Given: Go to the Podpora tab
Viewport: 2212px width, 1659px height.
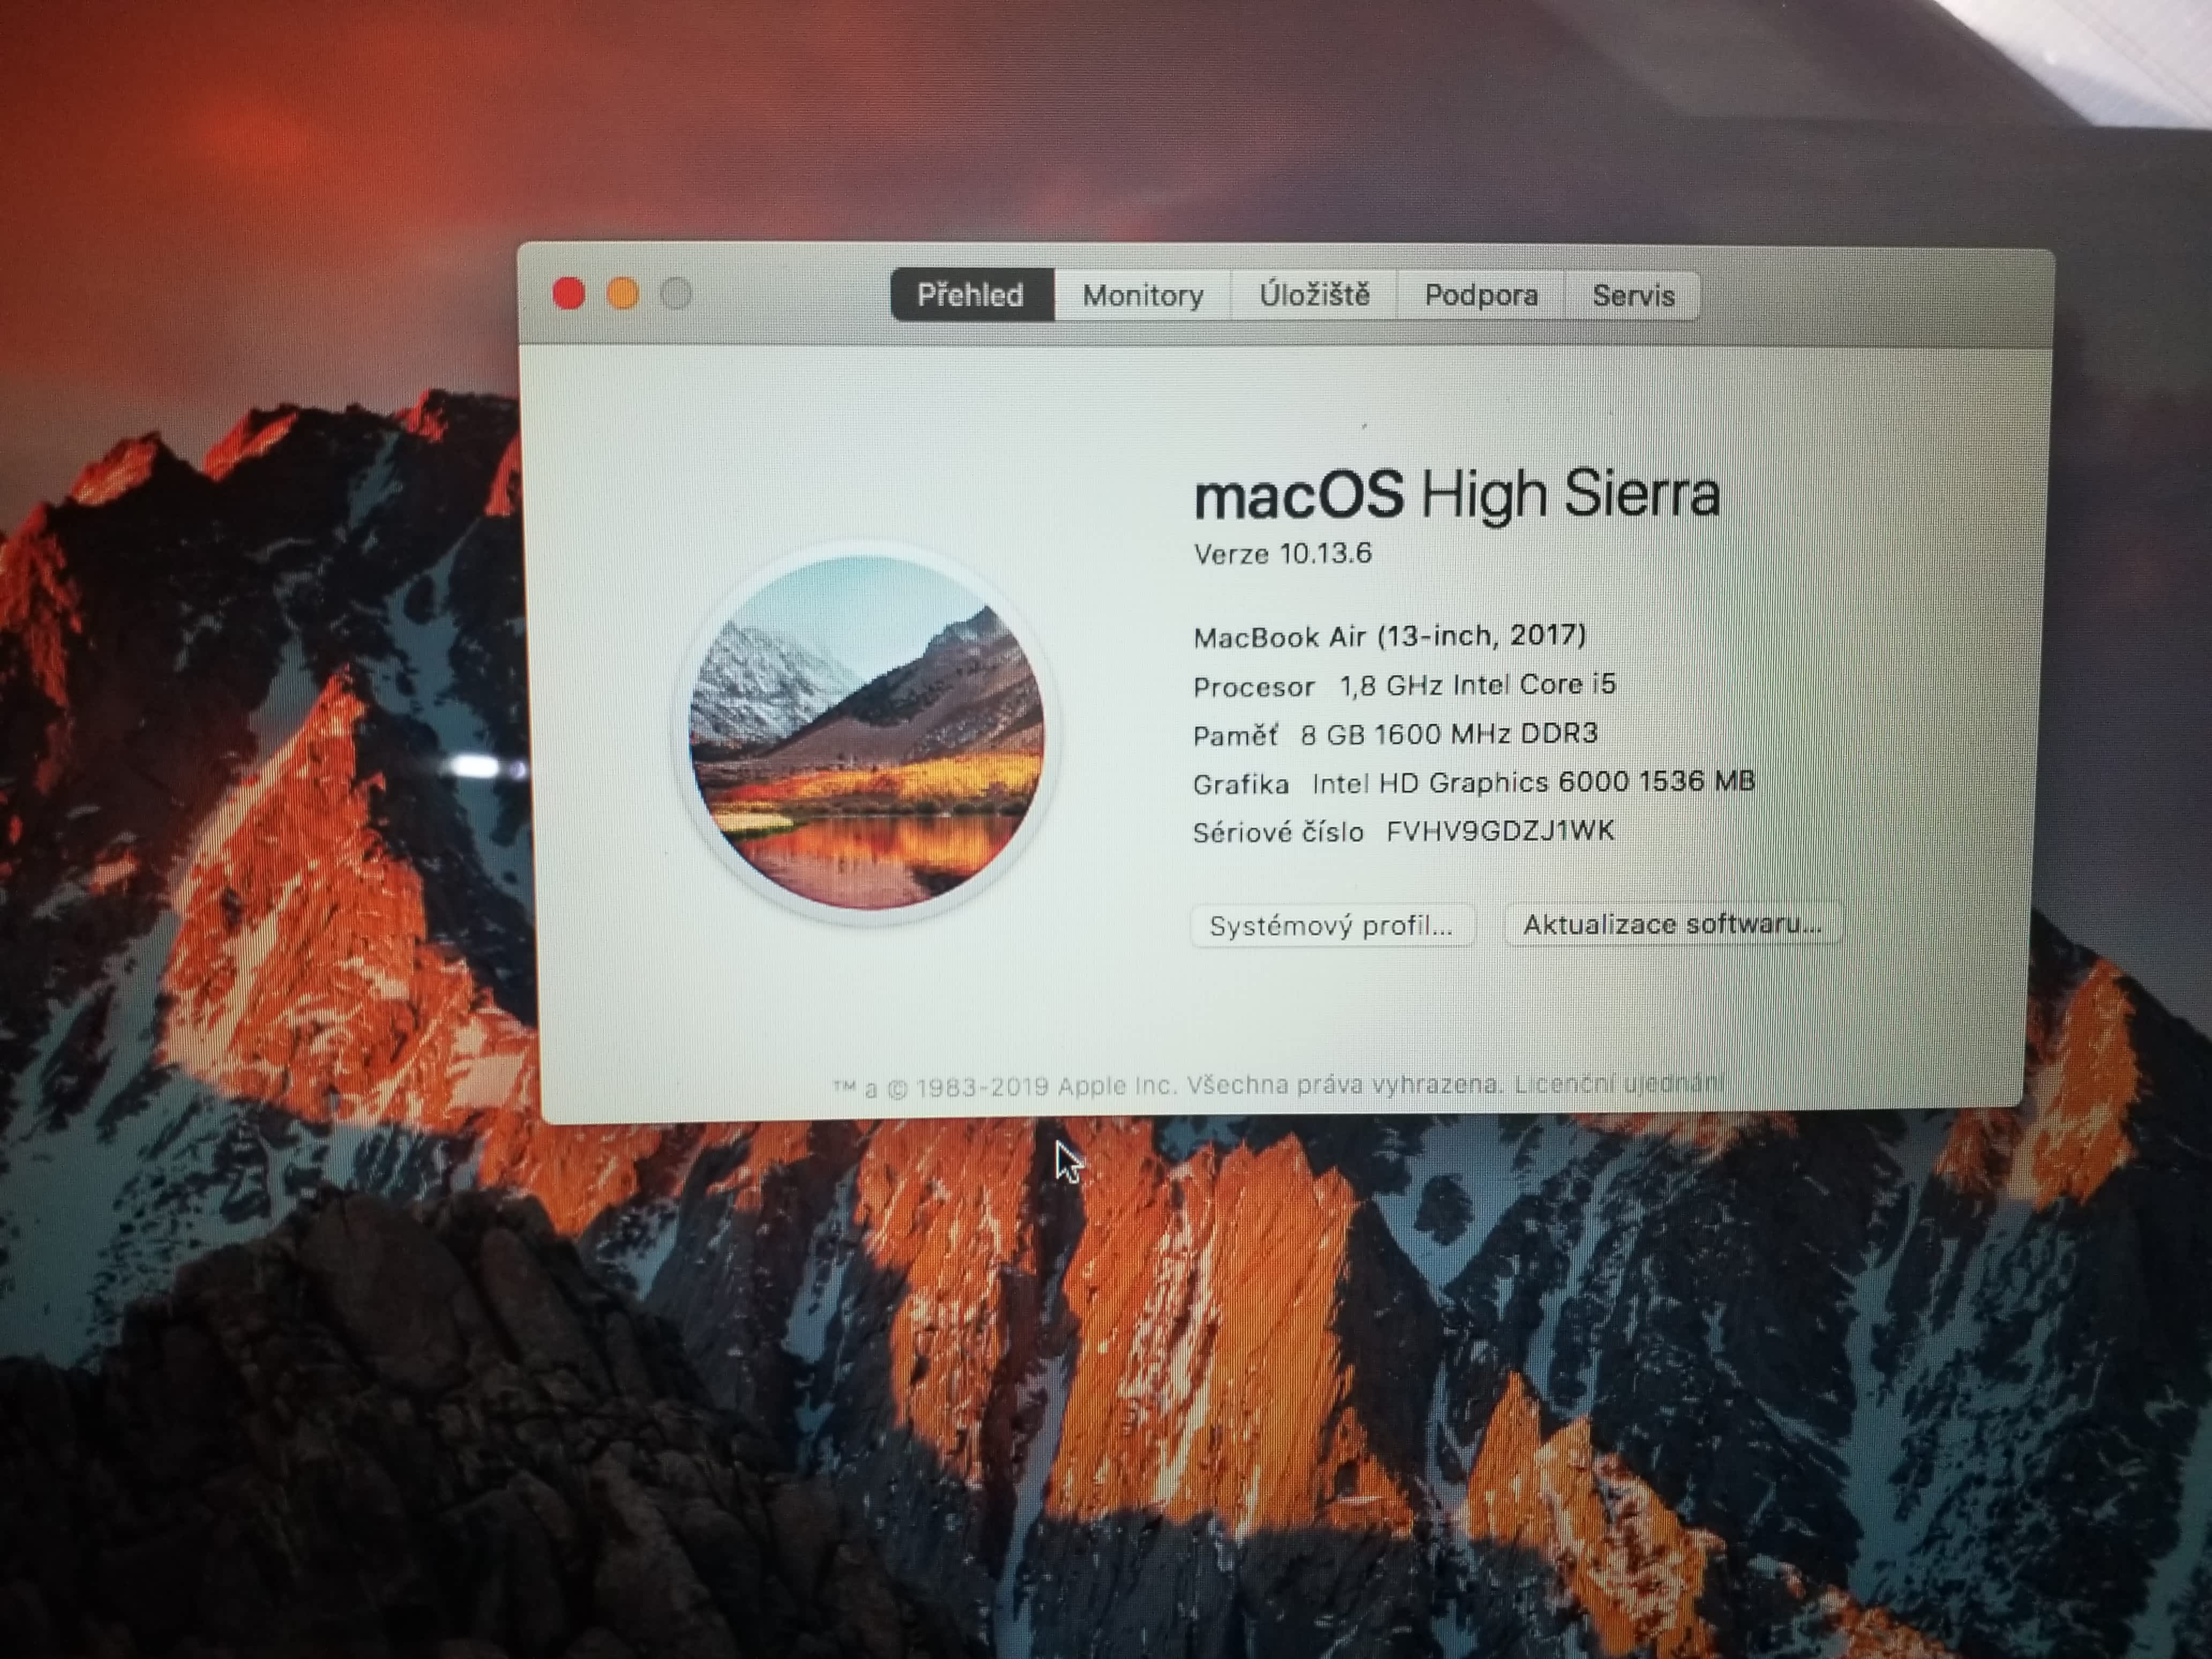Looking at the screenshot, I should (x=1480, y=295).
